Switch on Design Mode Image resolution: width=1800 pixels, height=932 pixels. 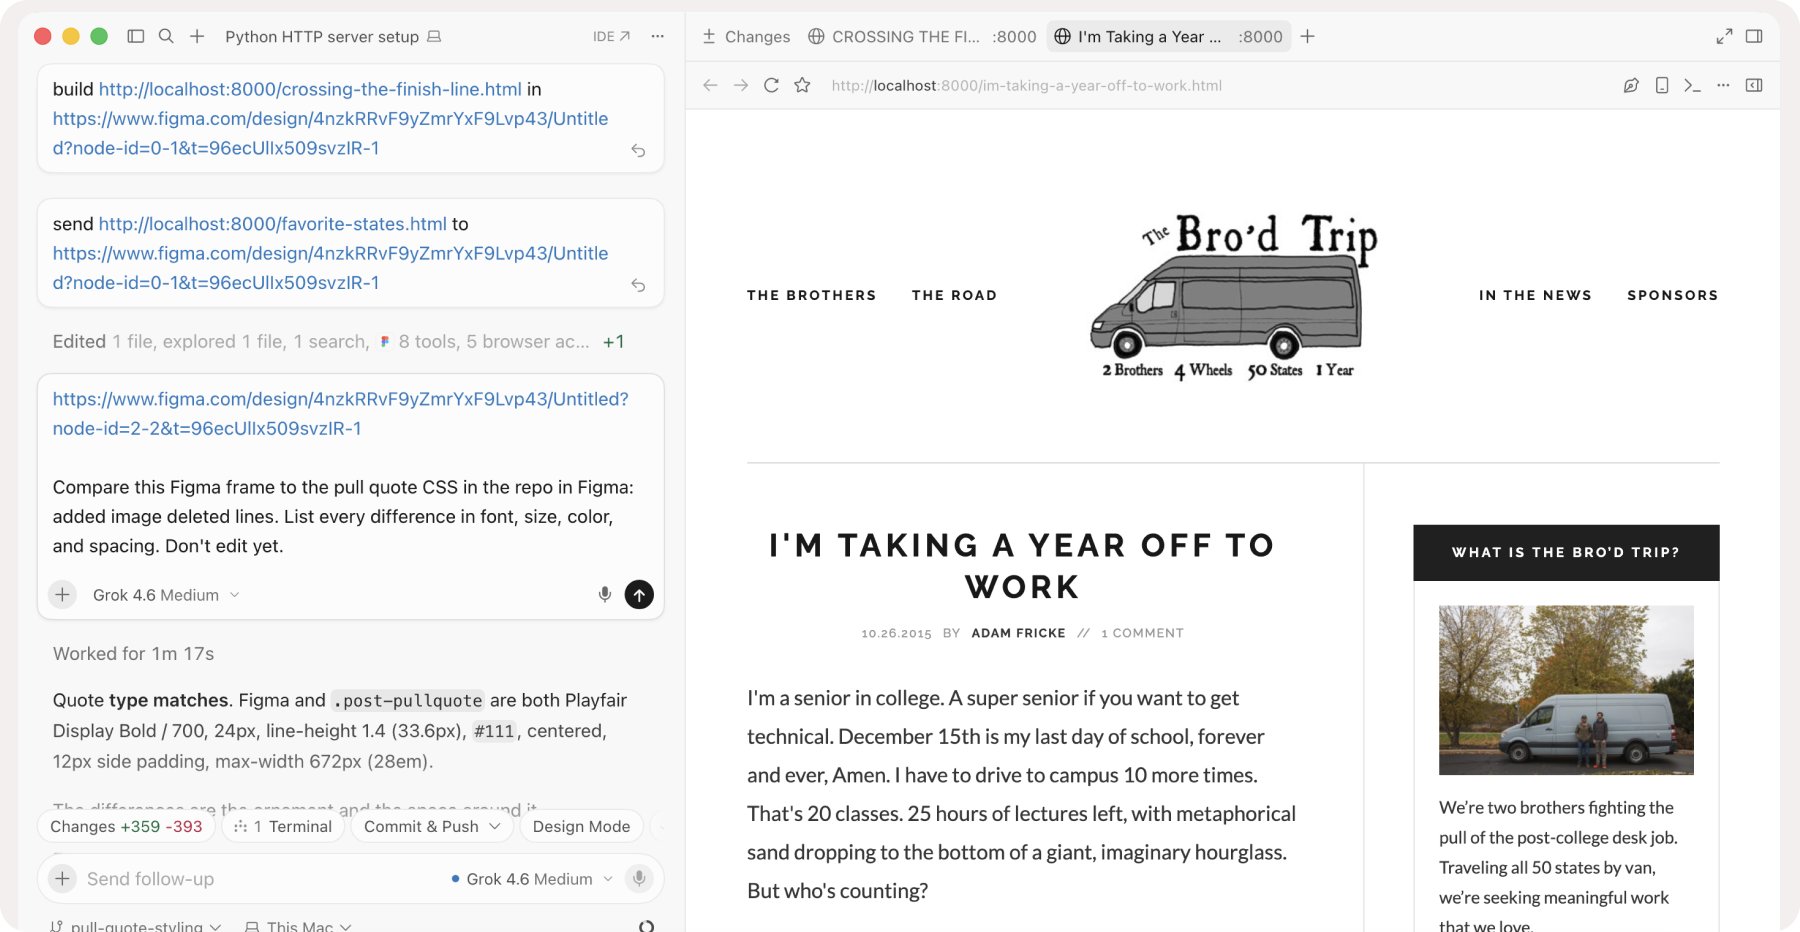581,826
